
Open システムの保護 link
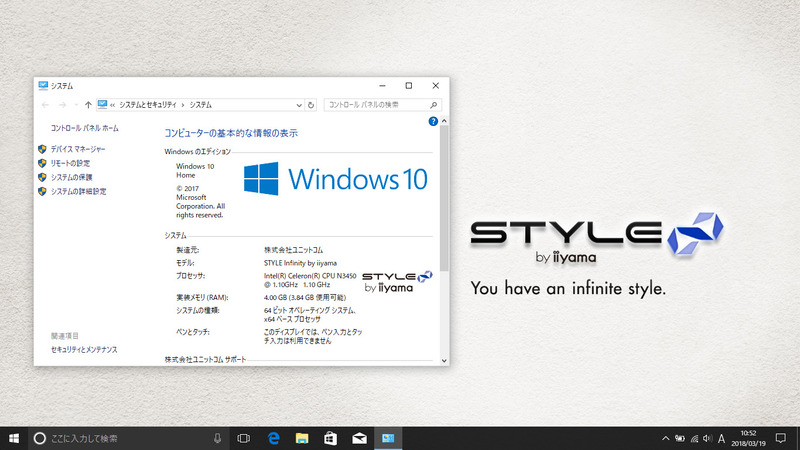tap(71, 178)
